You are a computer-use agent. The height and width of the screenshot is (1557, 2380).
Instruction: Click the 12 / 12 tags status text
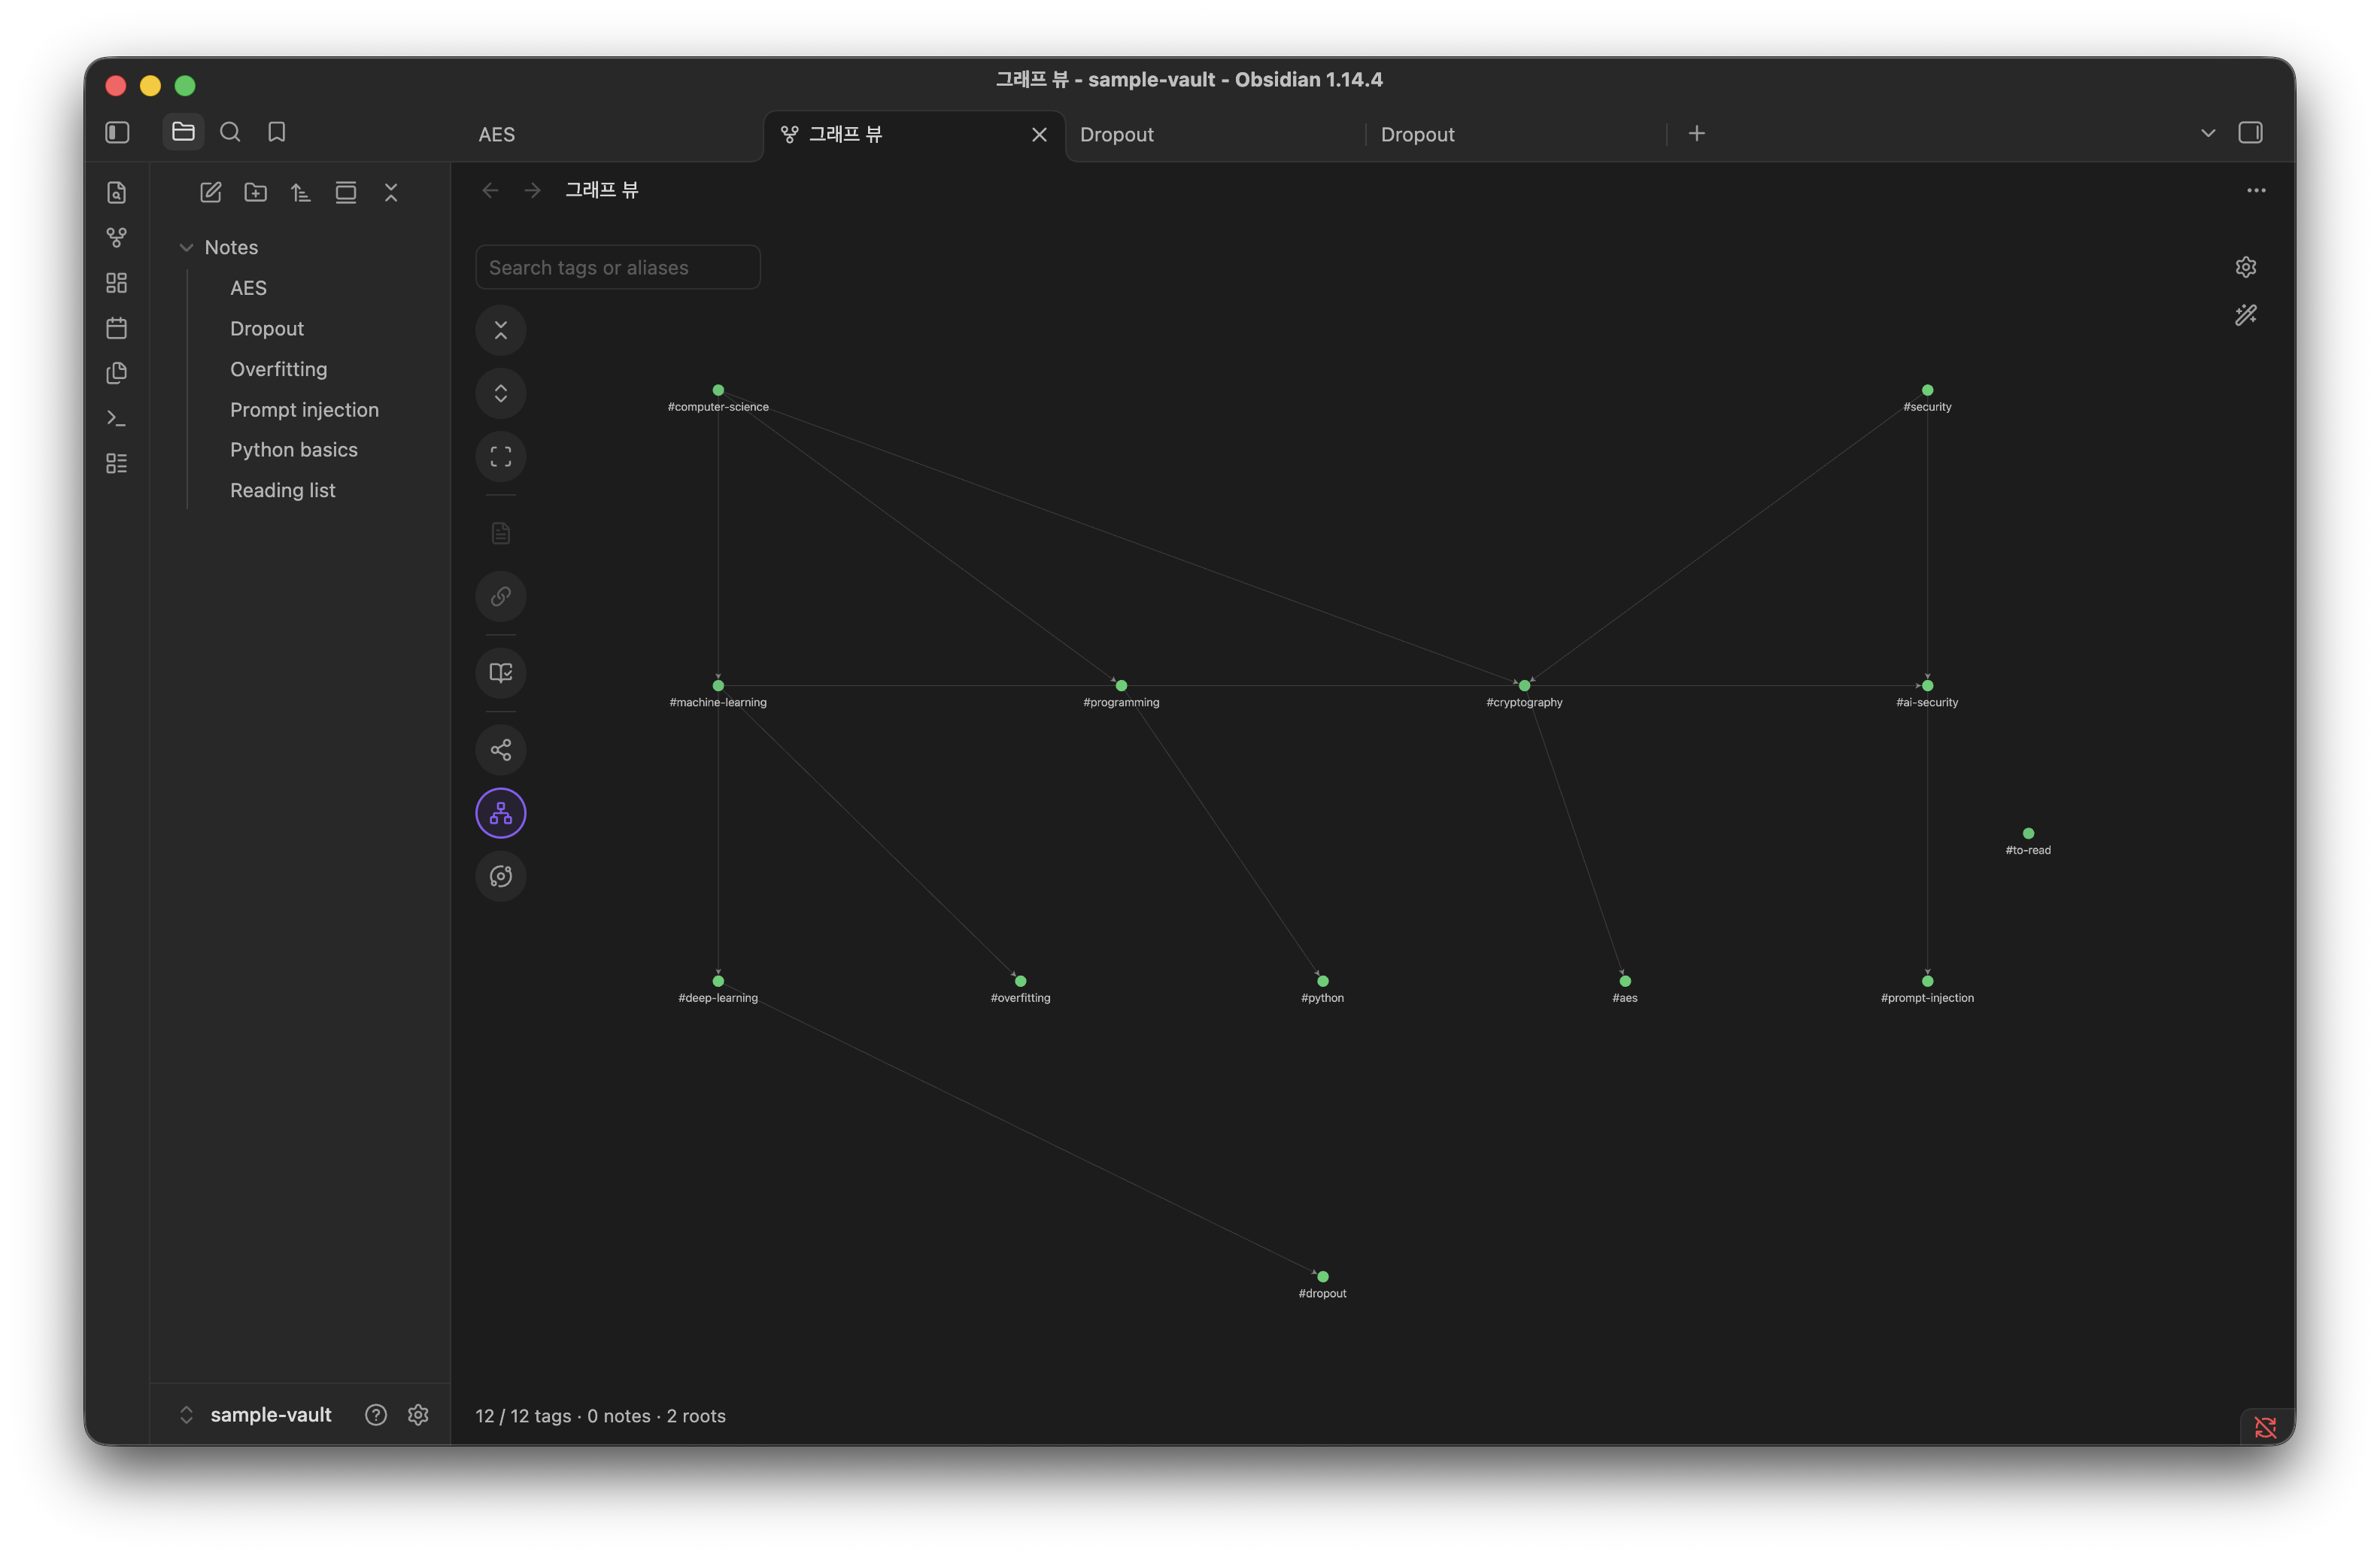pyautogui.click(x=523, y=1416)
